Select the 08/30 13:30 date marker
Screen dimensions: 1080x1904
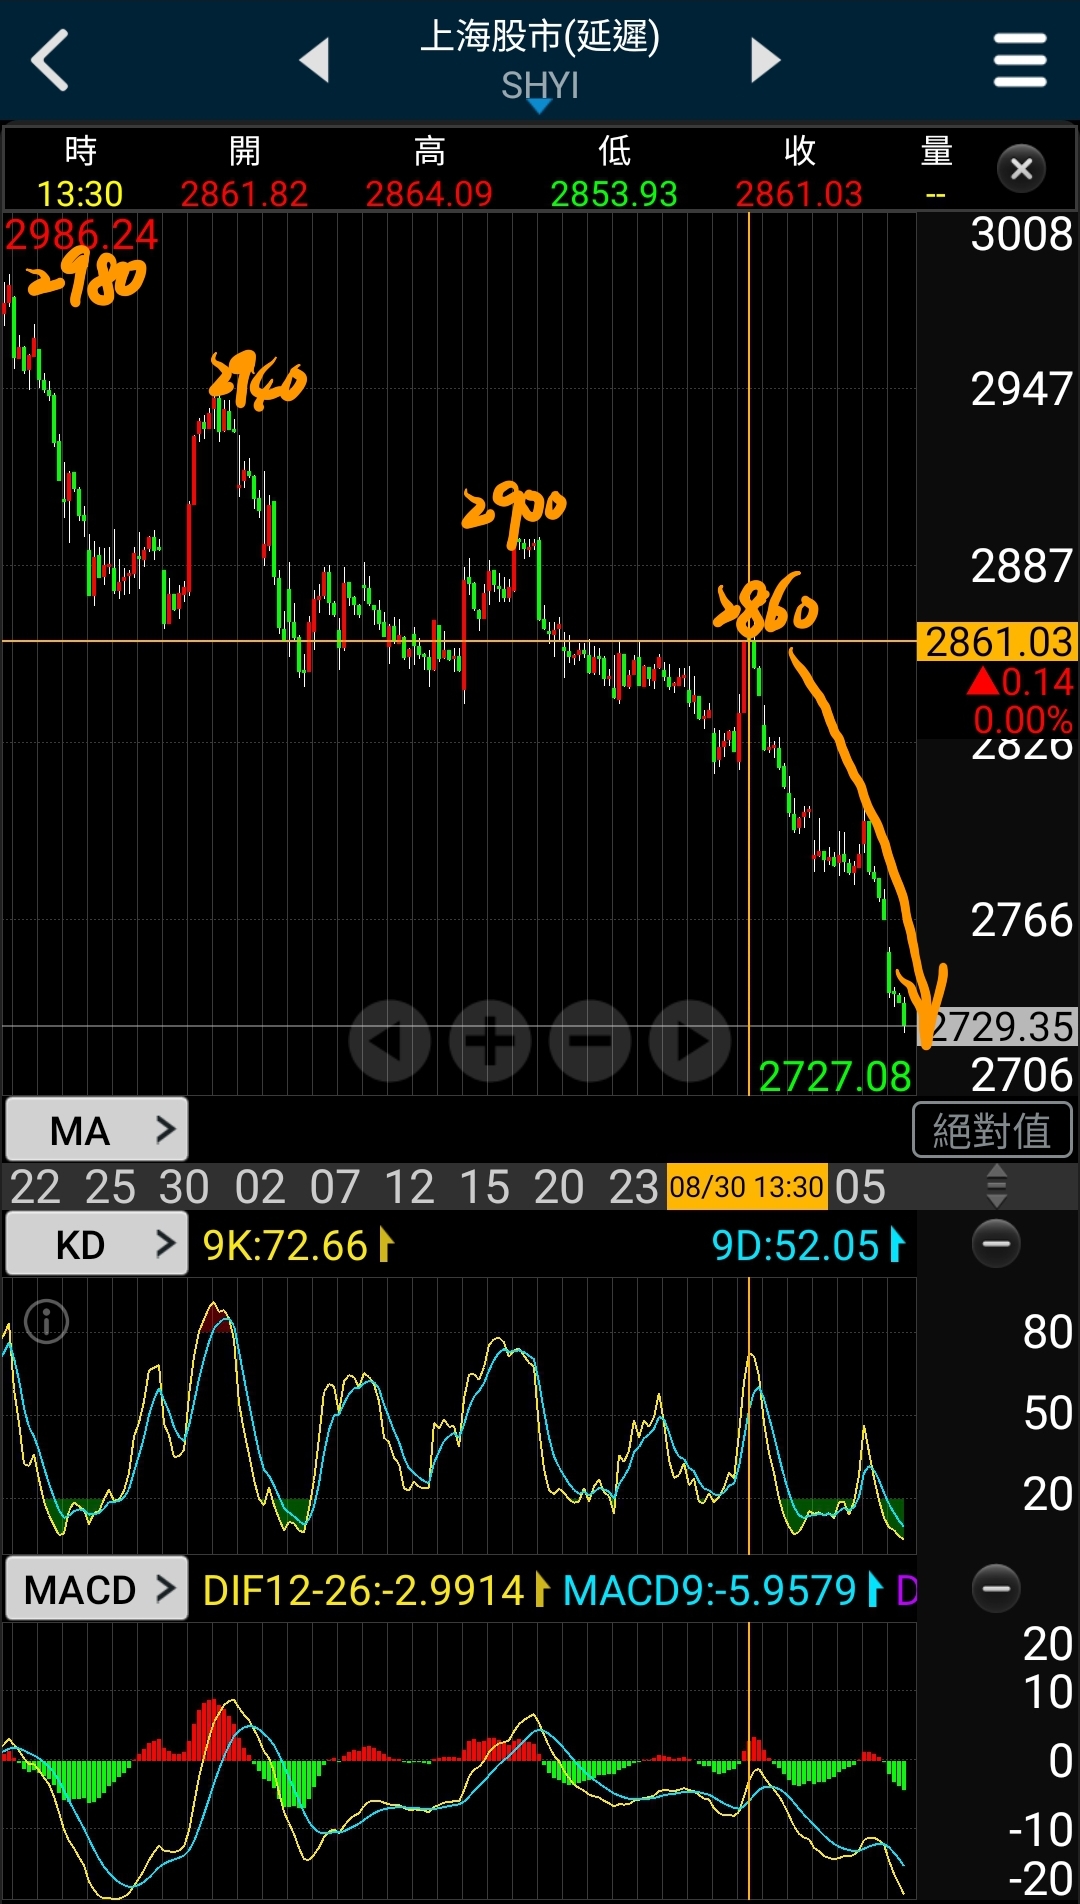(746, 1187)
